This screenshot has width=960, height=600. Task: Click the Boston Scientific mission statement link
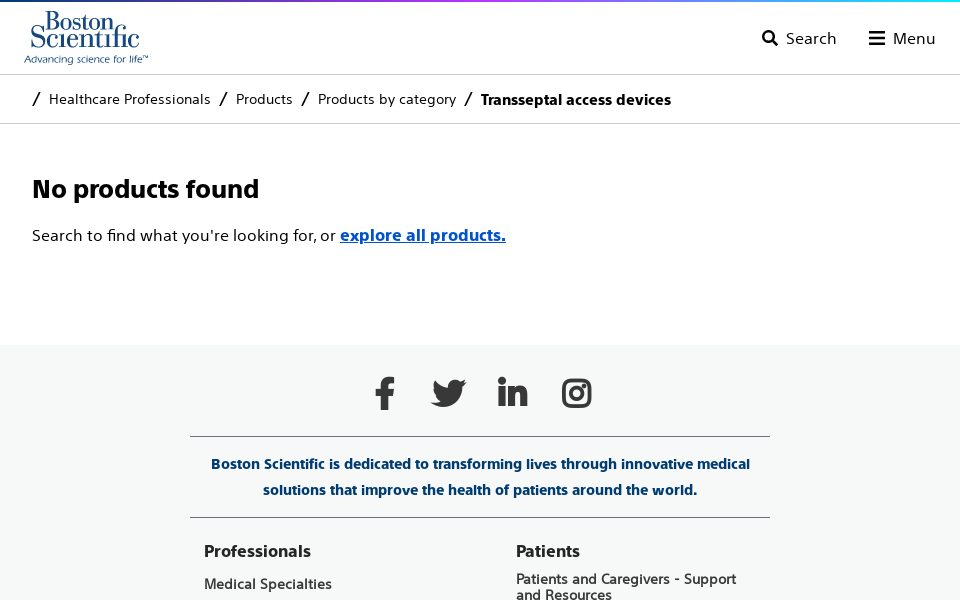coord(480,476)
